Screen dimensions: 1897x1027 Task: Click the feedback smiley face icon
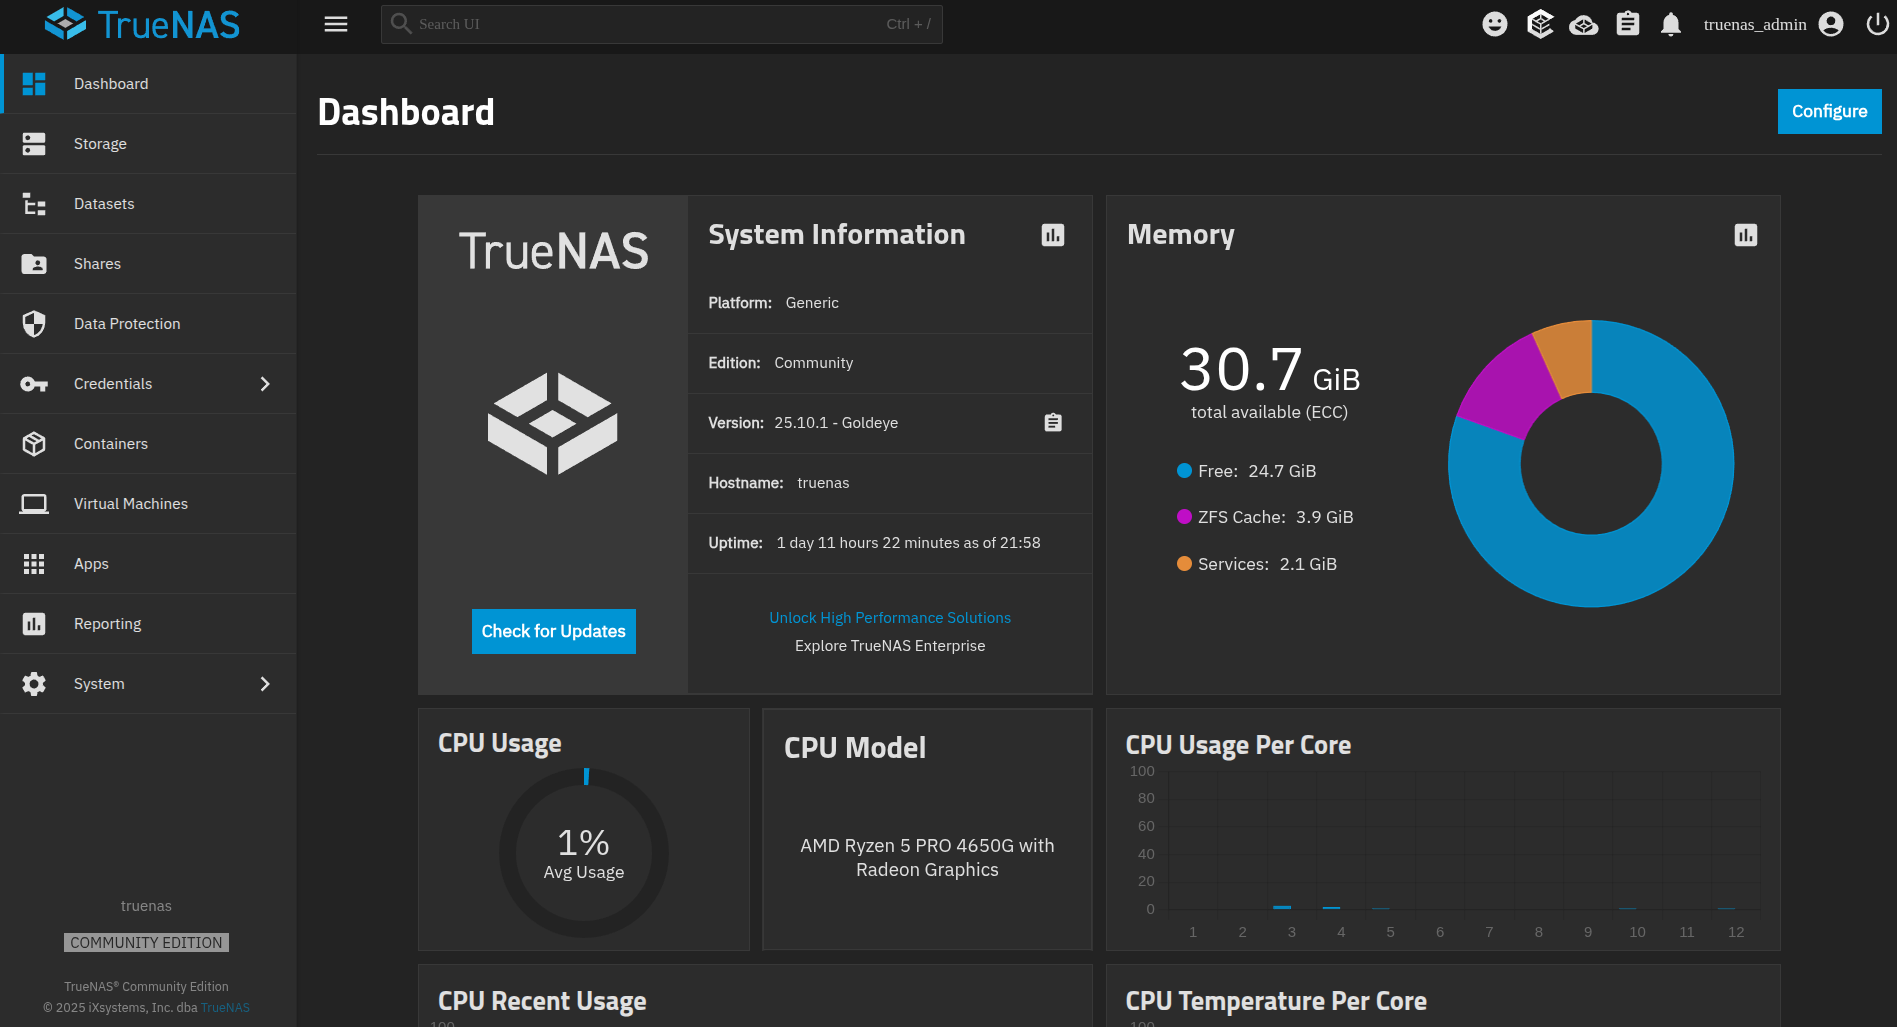pos(1494,24)
